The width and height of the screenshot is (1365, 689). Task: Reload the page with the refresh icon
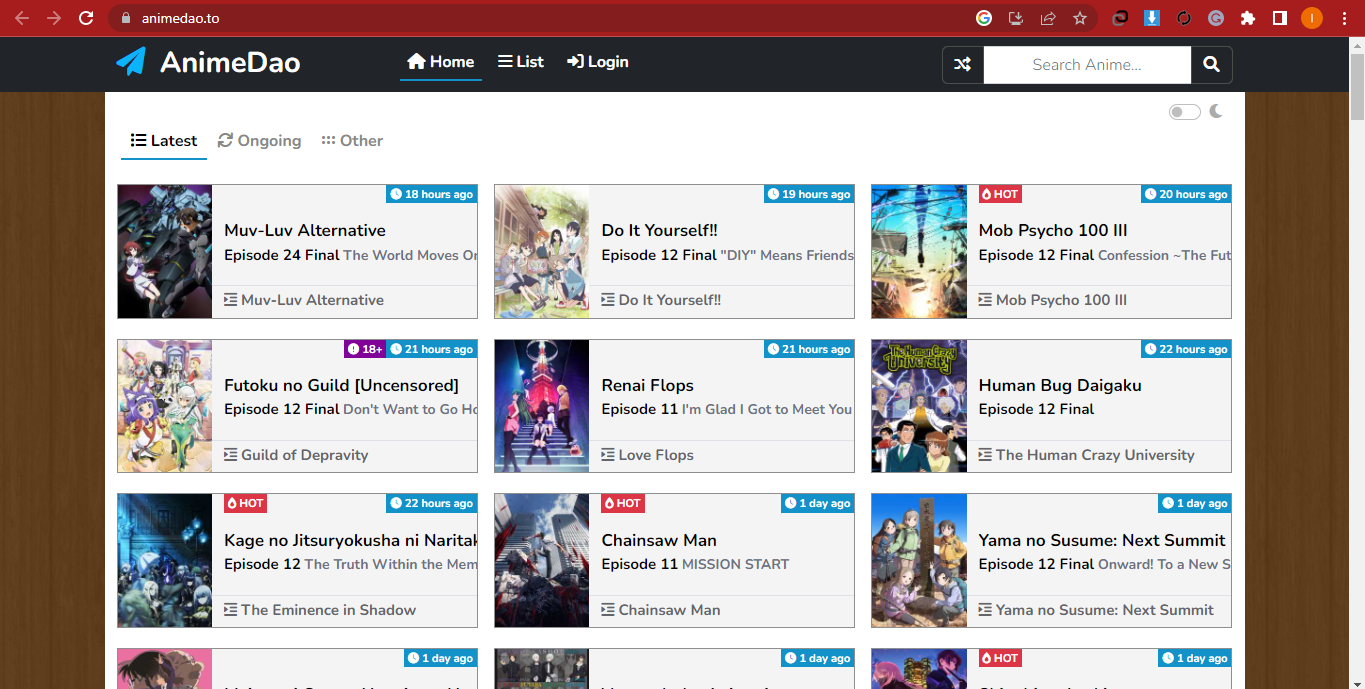[x=86, y=18]
